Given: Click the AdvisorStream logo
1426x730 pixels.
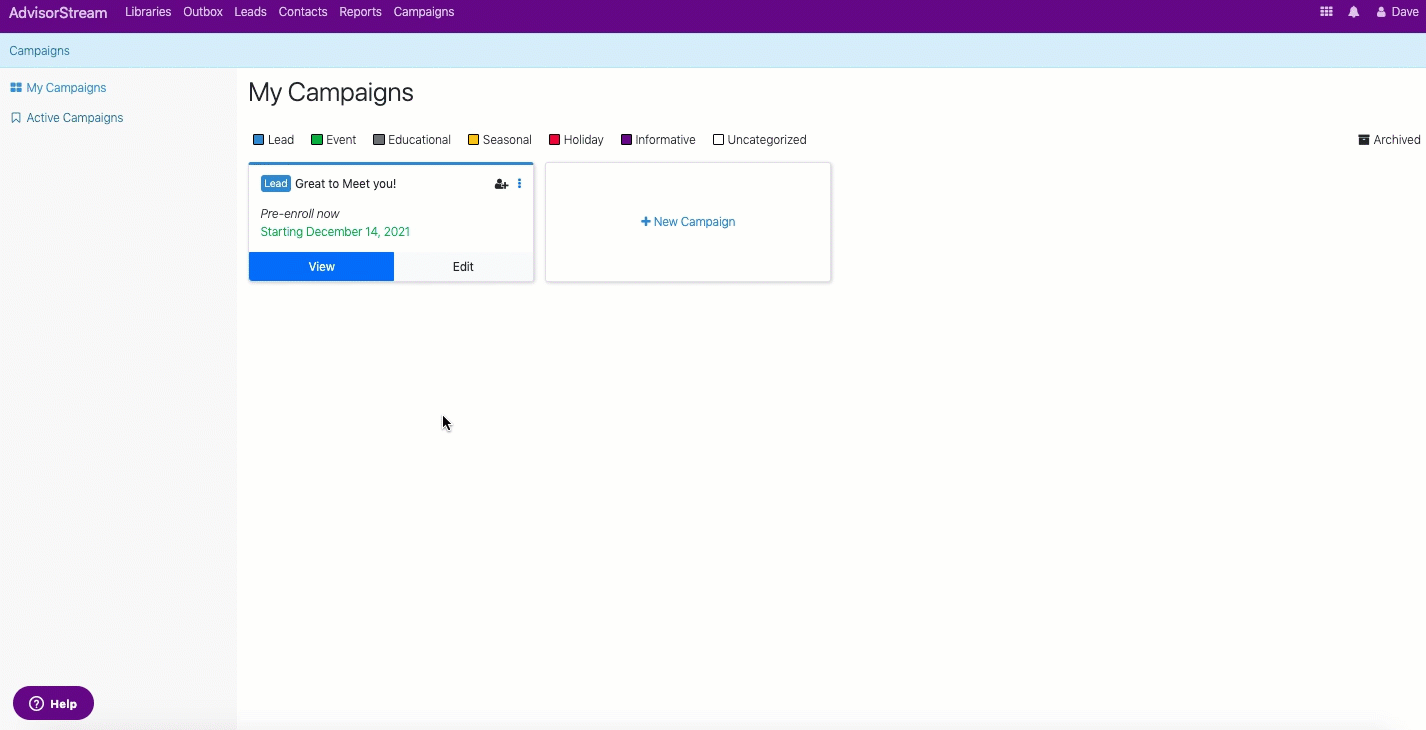Looking at the screenshot, I should (58, 13).
